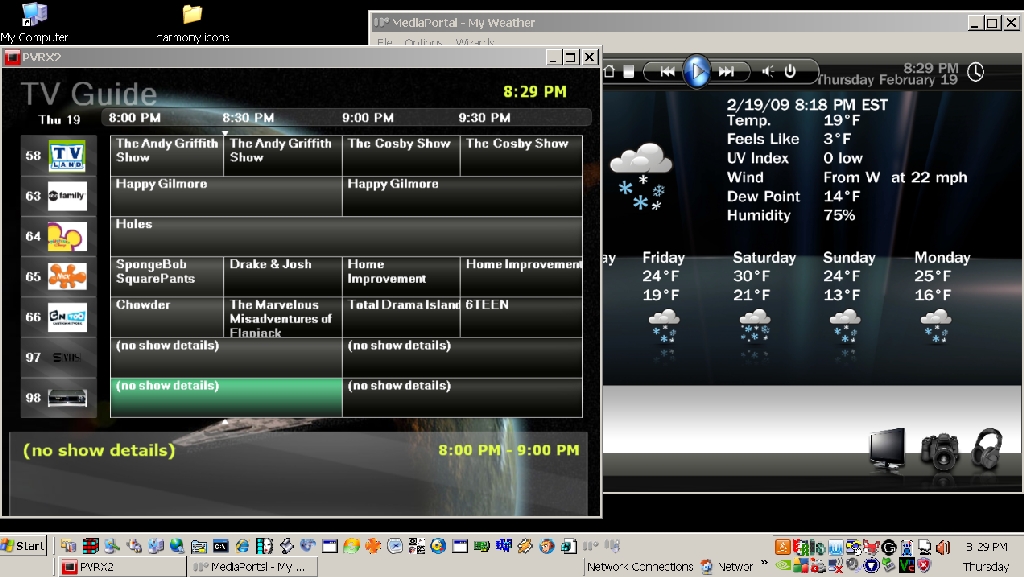Select The Andy Griffith Show at 8:00 PM
The width and height of the screenshot is (1024, 577).
(x=167, y=156)
